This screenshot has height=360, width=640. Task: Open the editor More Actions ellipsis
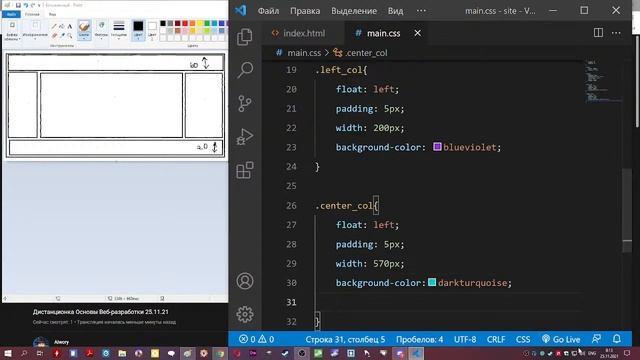pyautogui.click(x=616, y=33)
